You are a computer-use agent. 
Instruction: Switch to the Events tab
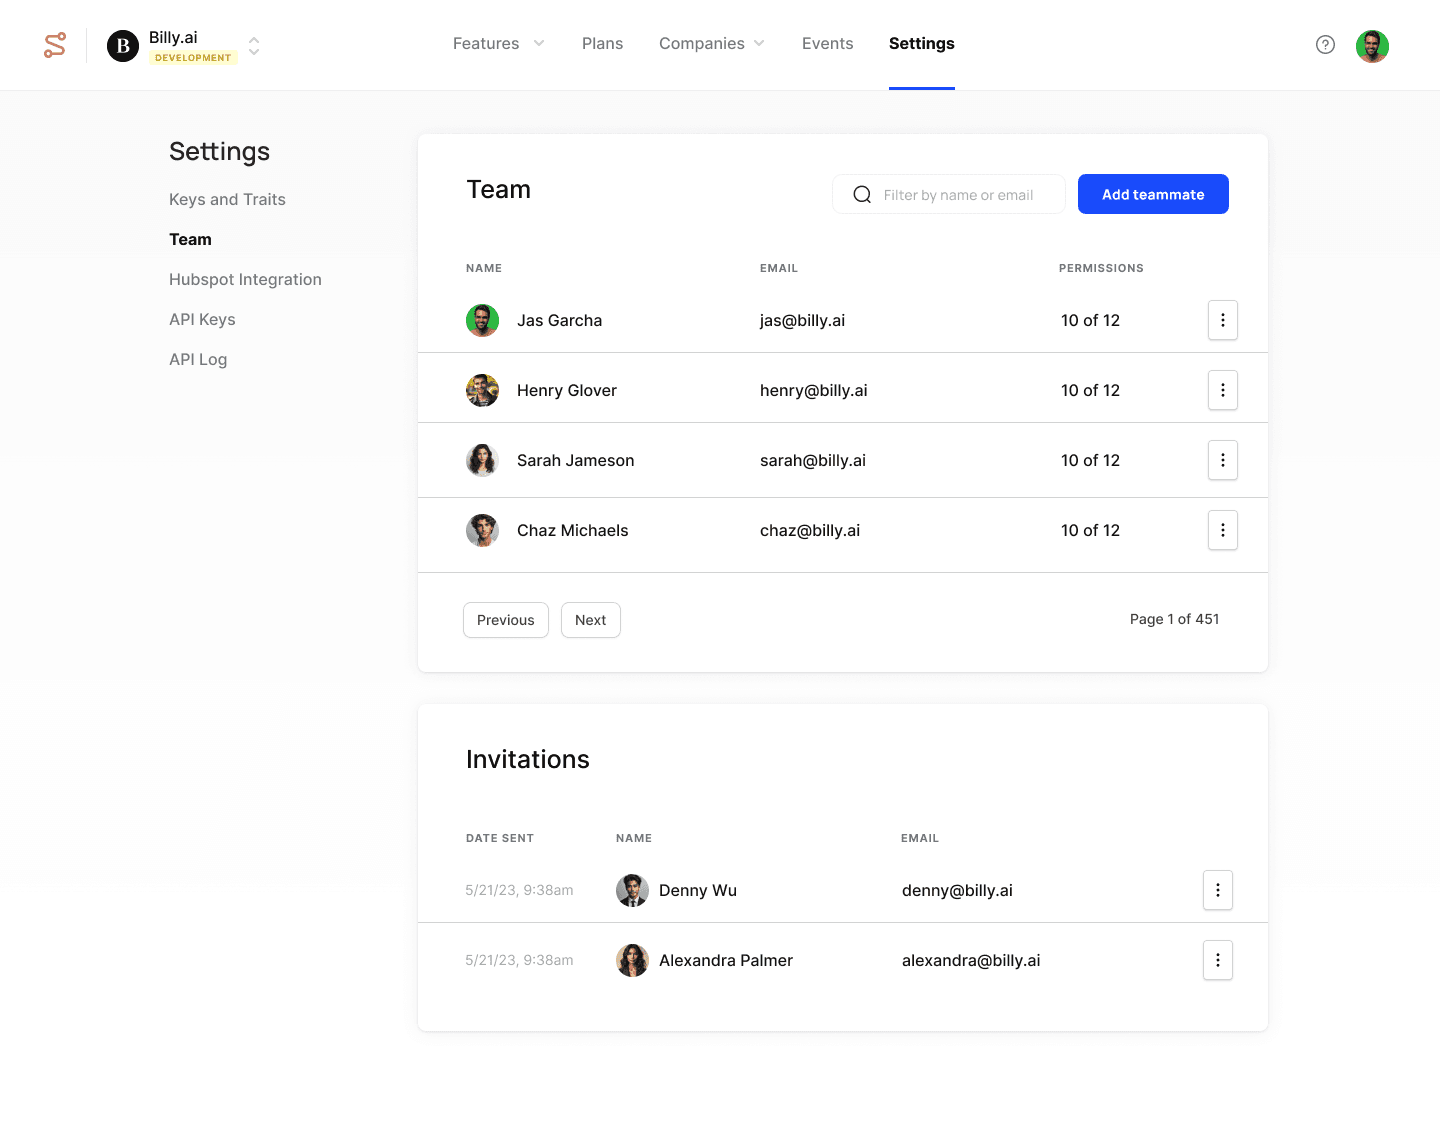pyautogui.click(x=827, y=44)
